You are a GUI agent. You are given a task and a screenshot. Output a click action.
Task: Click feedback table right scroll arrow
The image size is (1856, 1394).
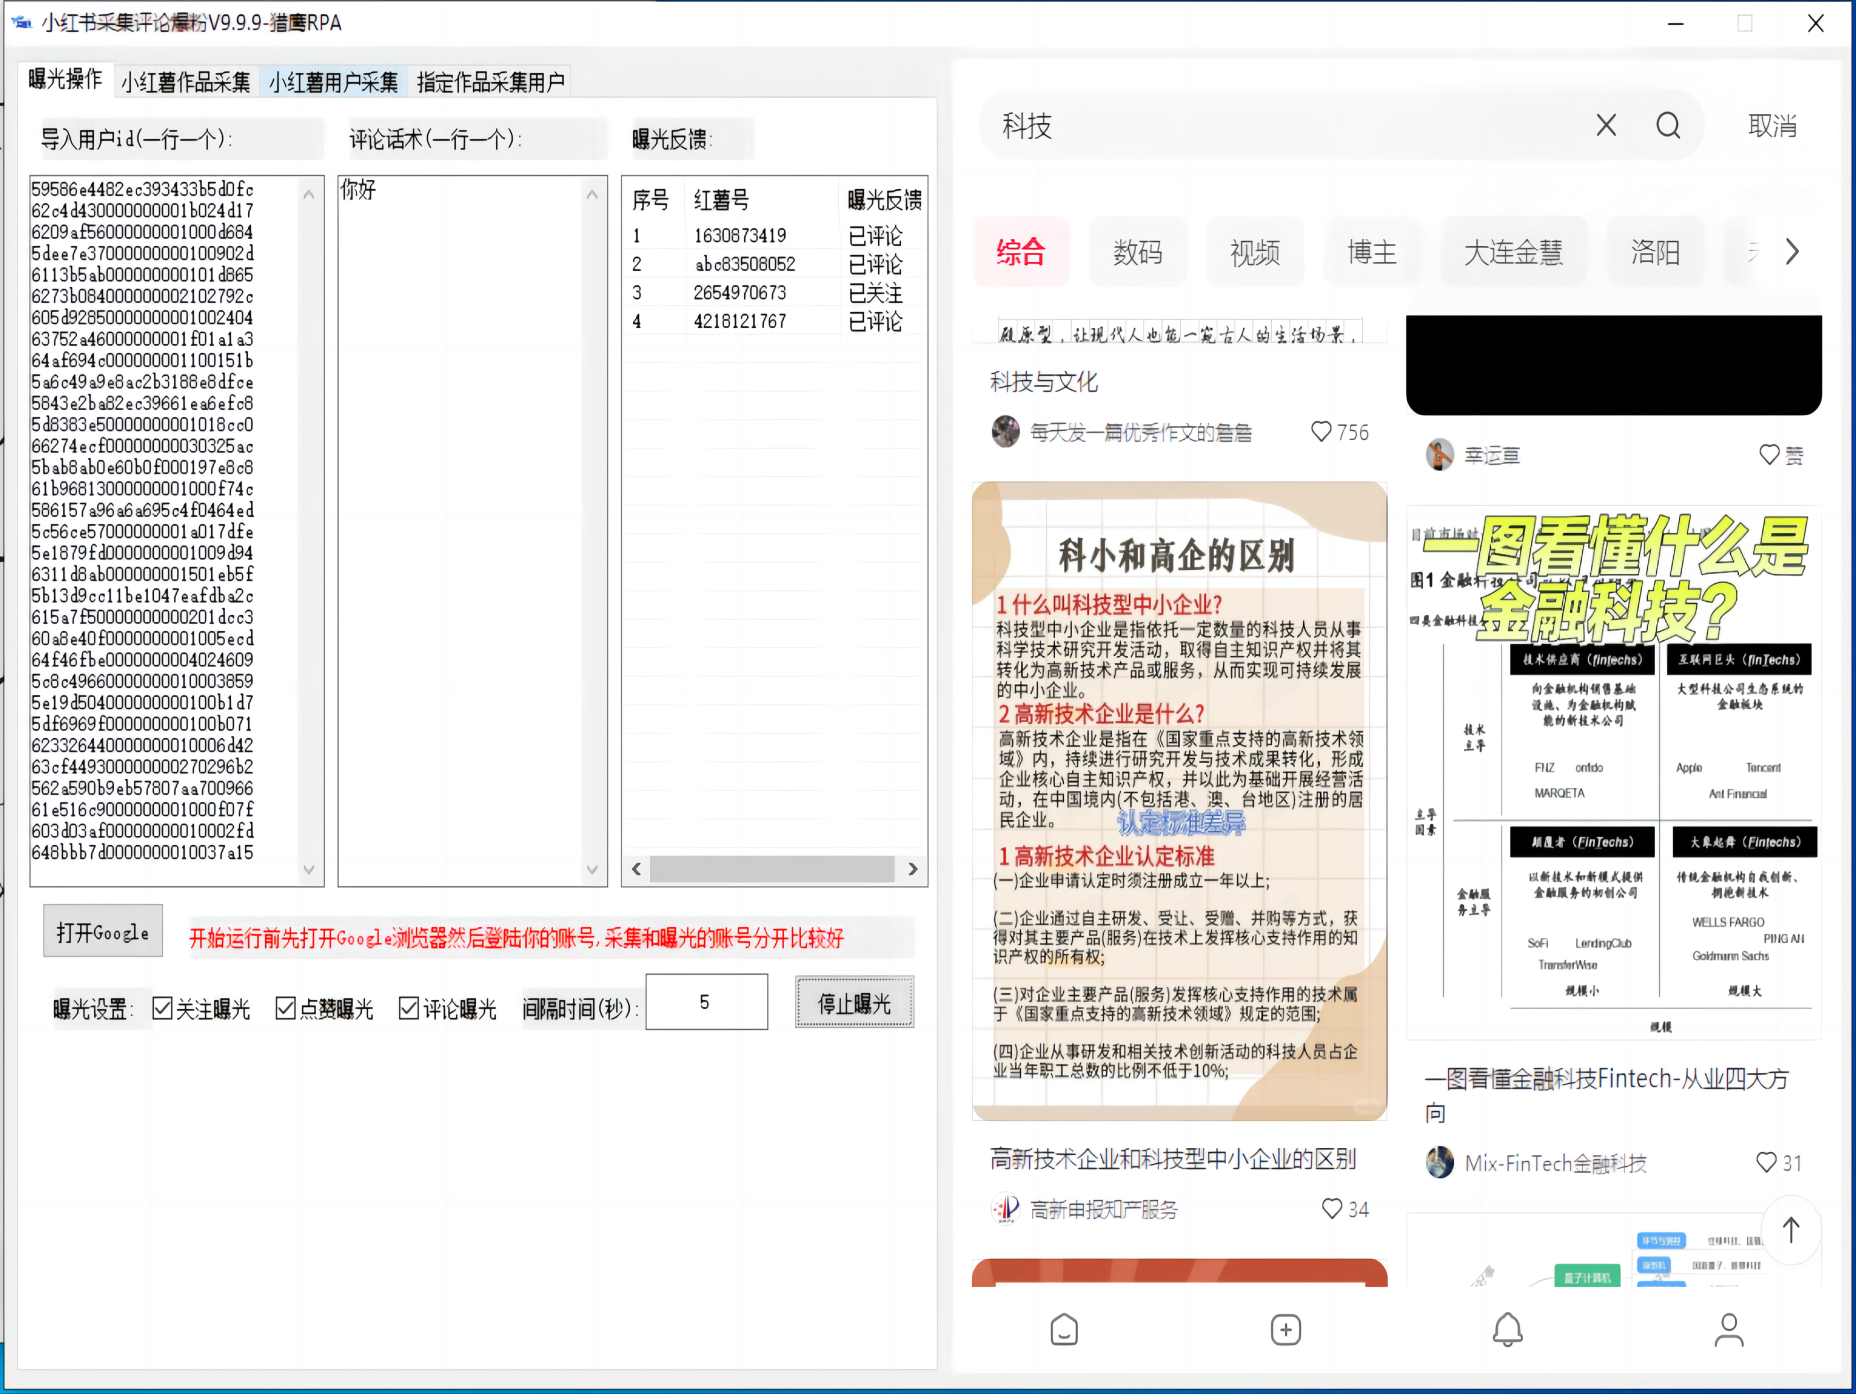click(912, 869)
